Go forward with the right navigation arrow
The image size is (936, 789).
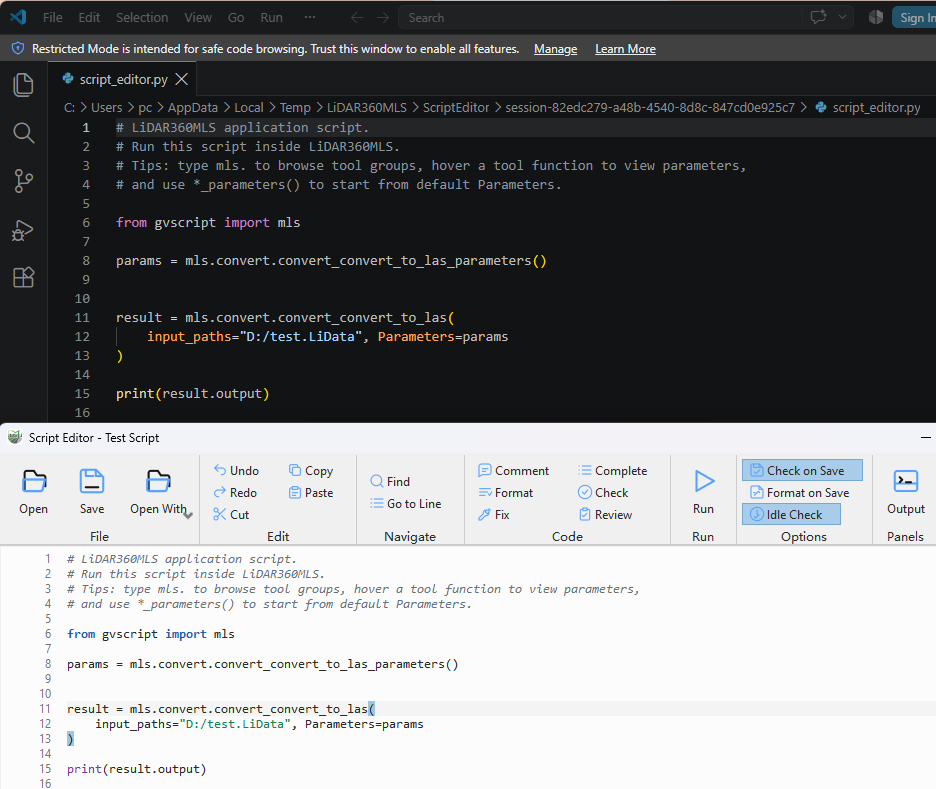point(383,17)
